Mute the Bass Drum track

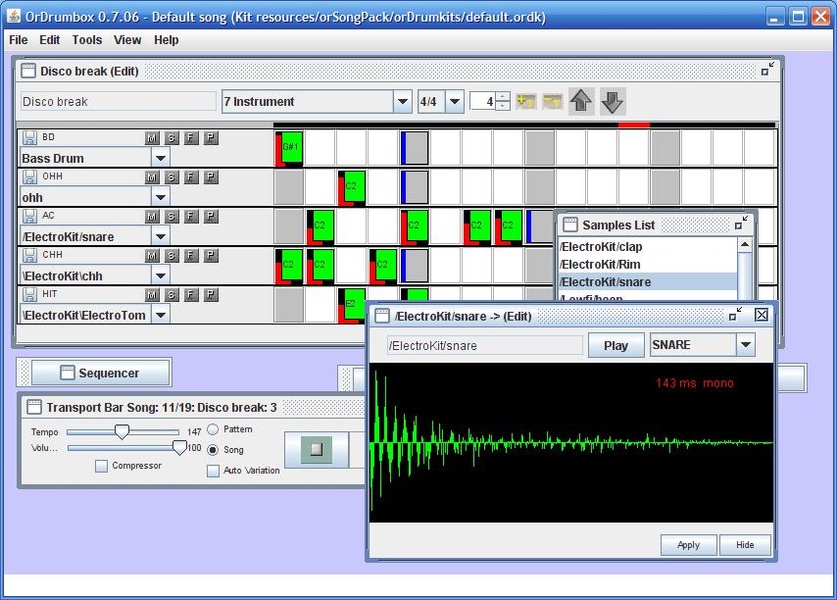[152, 137]
